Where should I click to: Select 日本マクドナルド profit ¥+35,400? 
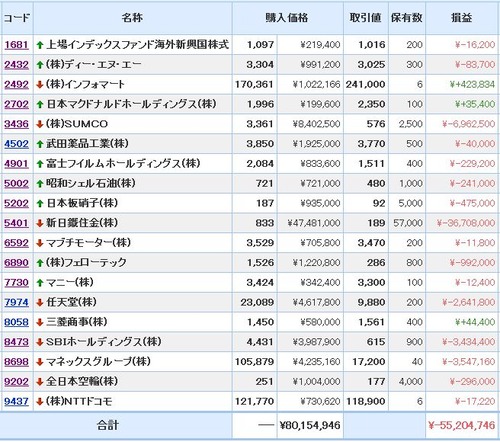[475, 104]
